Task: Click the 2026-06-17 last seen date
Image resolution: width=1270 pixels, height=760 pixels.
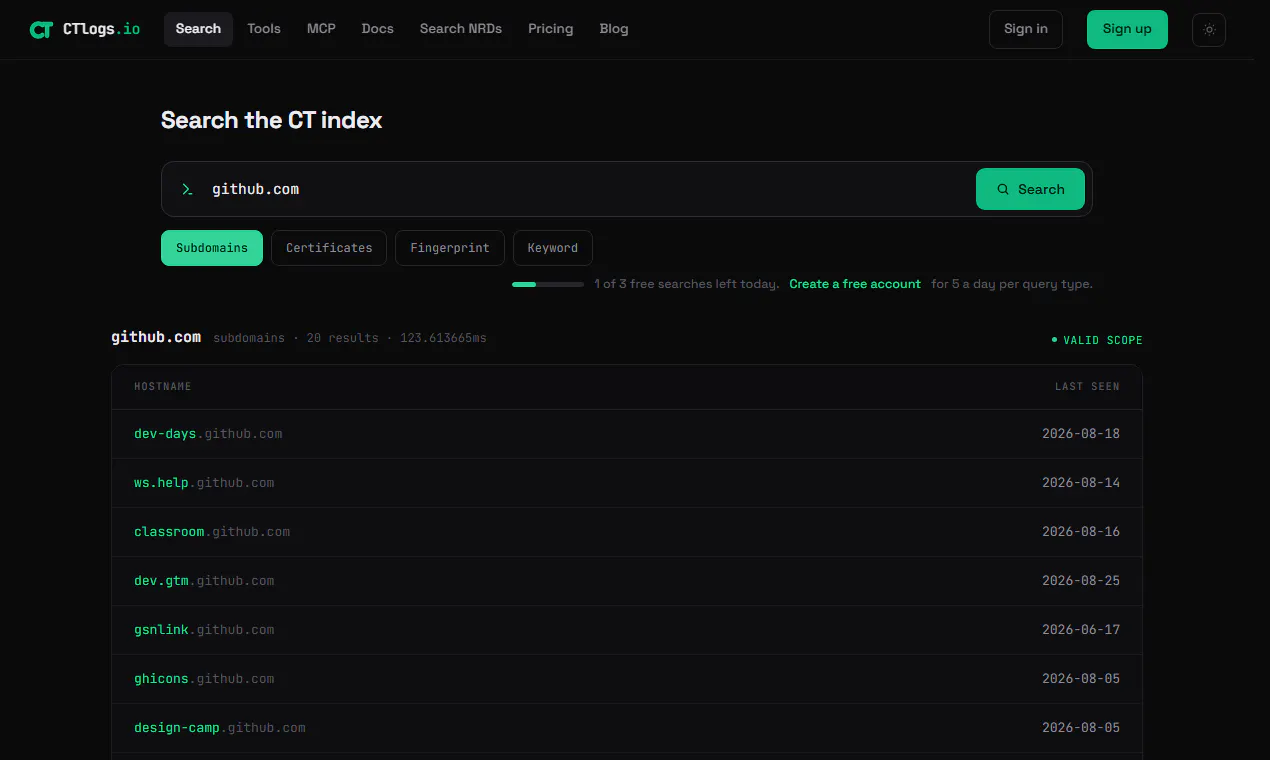Action: (x=1081, y=630)
